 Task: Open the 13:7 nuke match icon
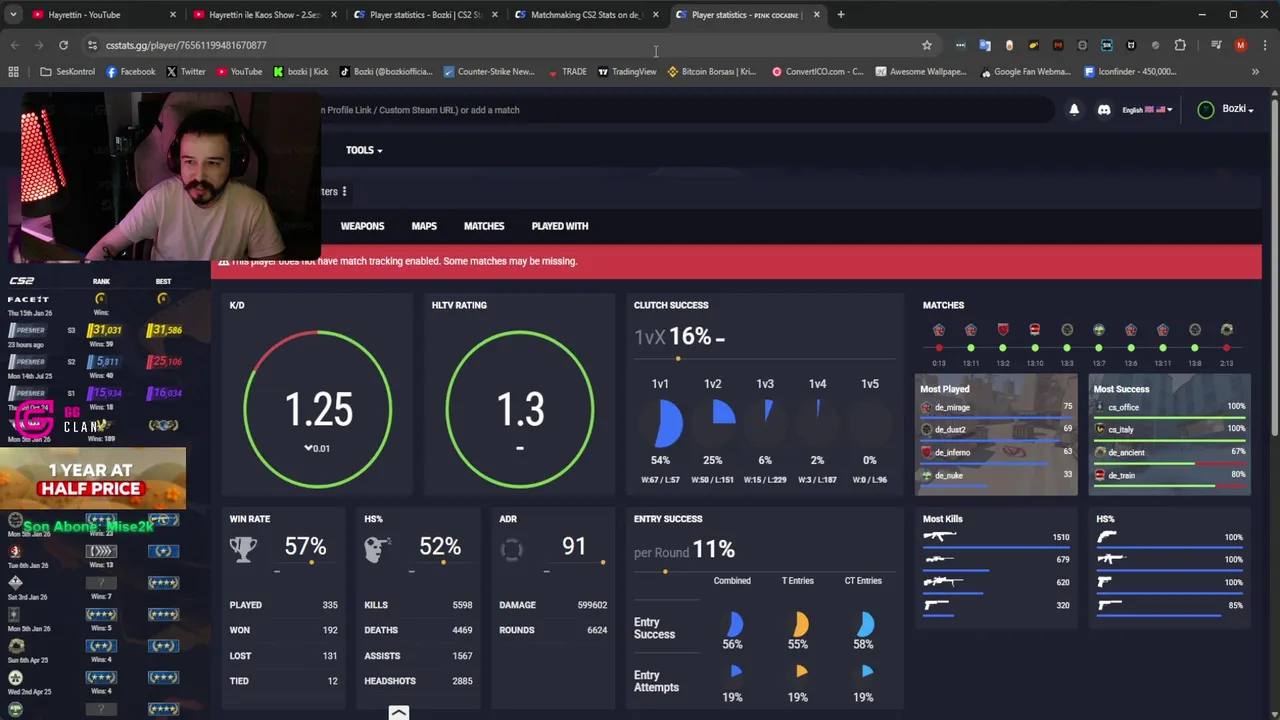pos(1099,330)
